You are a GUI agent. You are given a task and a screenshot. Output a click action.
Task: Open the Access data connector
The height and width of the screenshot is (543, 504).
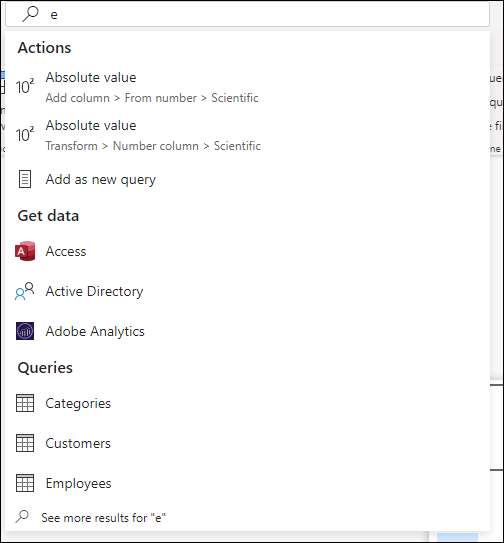coord(247,251)
